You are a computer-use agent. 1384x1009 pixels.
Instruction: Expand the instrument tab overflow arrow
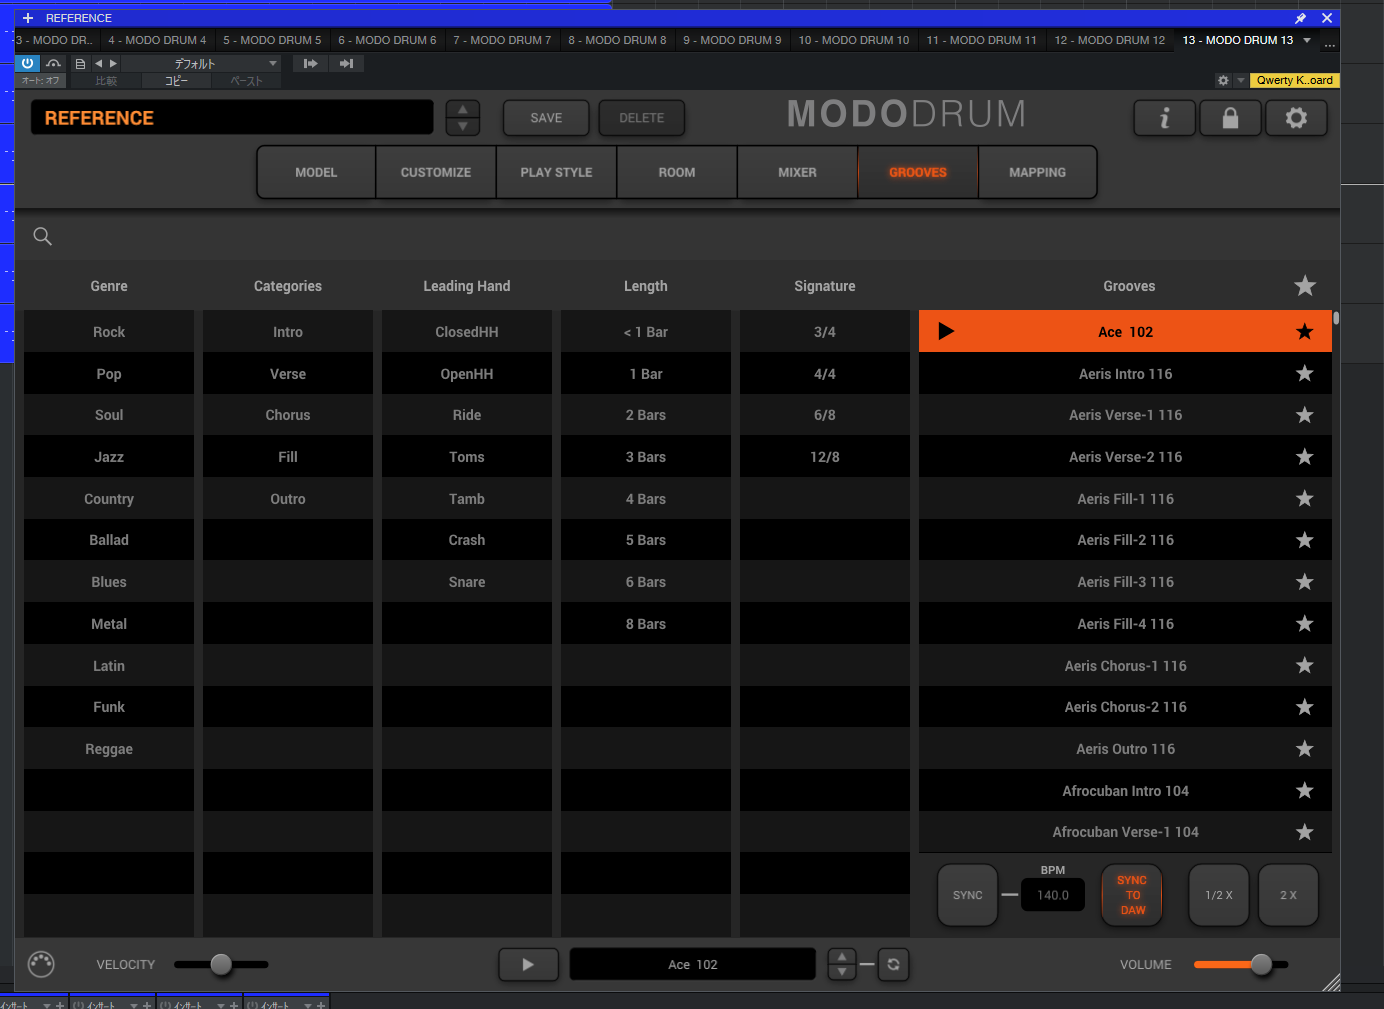1307,40
